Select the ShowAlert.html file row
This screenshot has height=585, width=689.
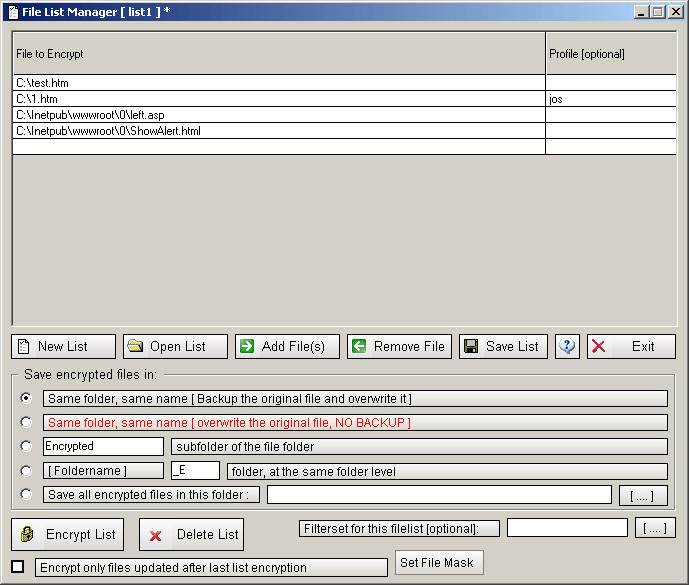pos(279,131)
